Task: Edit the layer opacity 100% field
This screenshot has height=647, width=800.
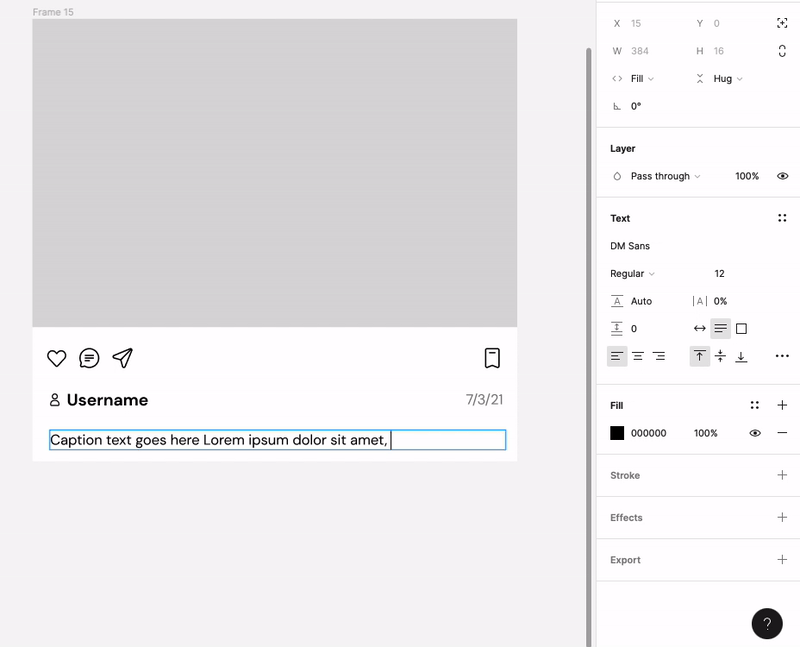Action: point(747,176)
